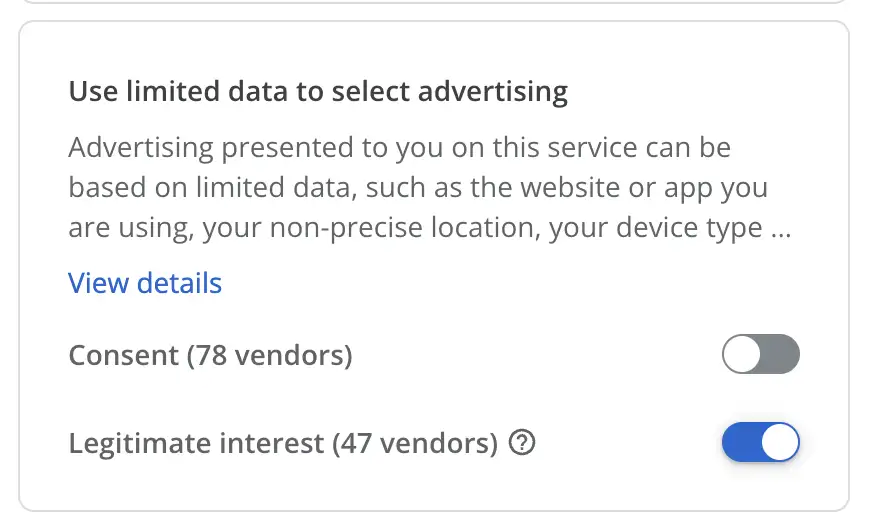Open the View details link
The width and height of the screenshot is (872, 522).
145,283
